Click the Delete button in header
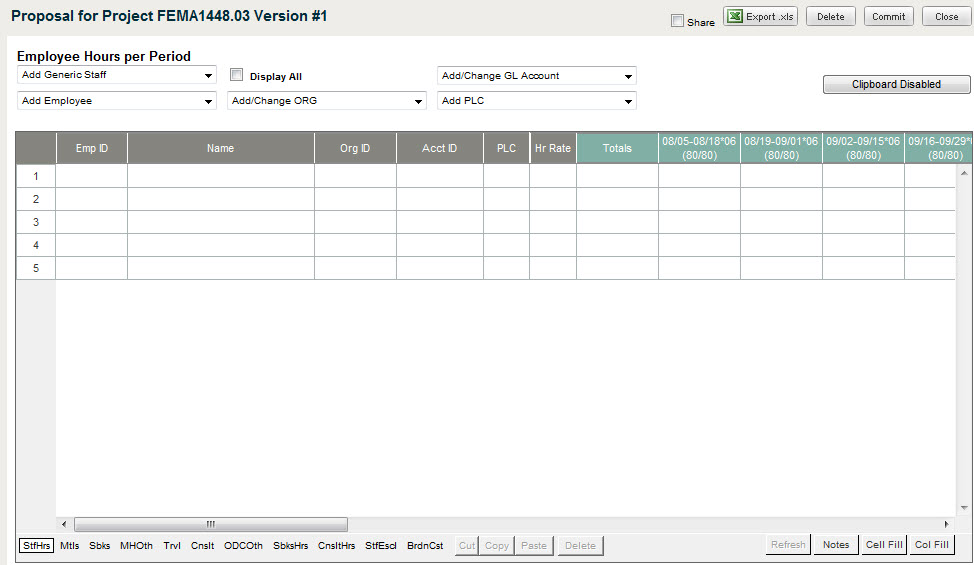974x565 pixels. coord(830,17)
